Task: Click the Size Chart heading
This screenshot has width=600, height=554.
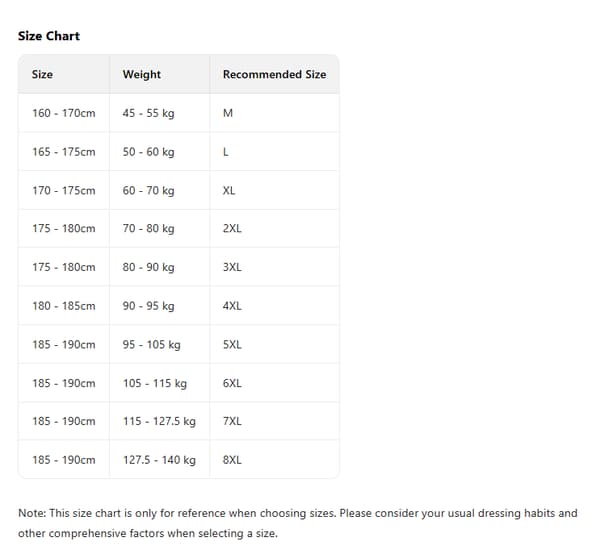Action: pos(49,36)
